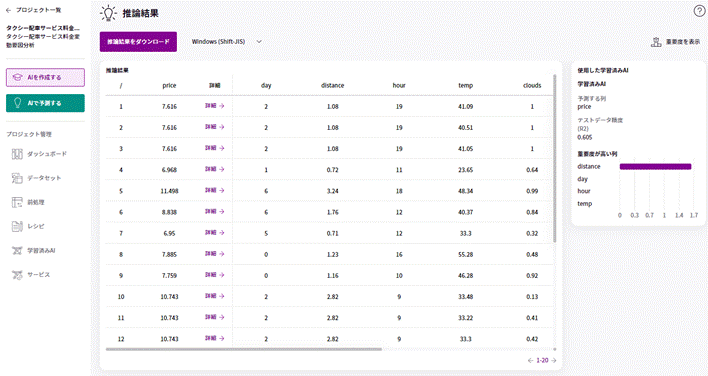Select the preprocessing icon in sidebar
The width and height of the screenshot is (708, 376).
(x=17, y=202)
